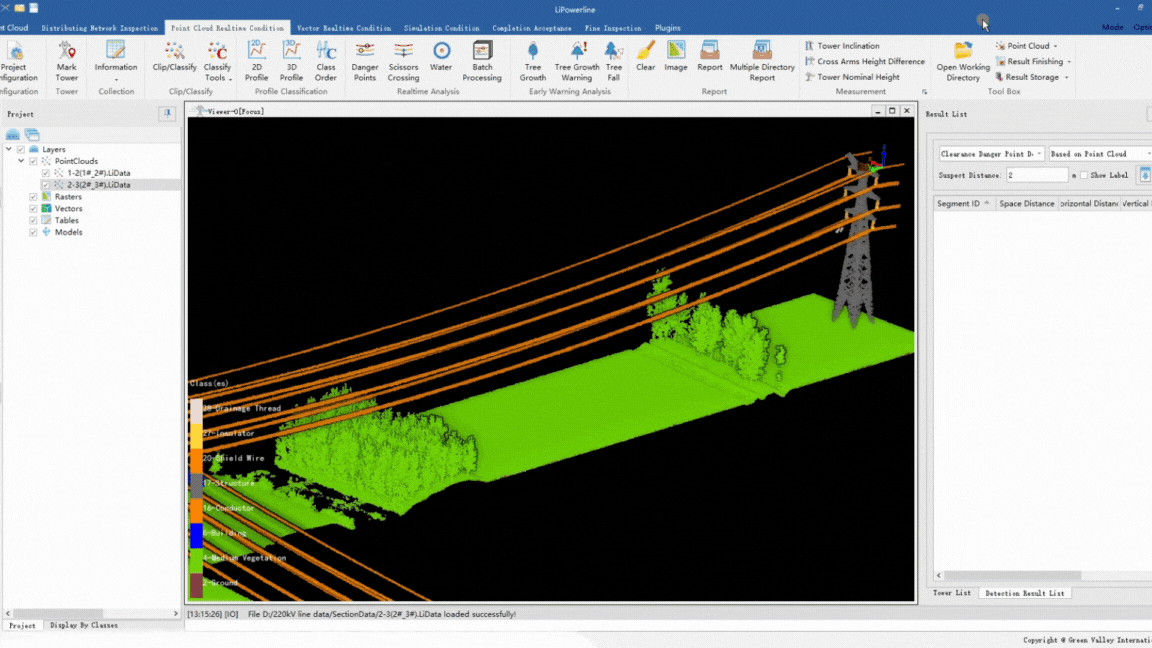Click the Tower Inclination measurement button
1152x648 pixels.
point(847,46)
